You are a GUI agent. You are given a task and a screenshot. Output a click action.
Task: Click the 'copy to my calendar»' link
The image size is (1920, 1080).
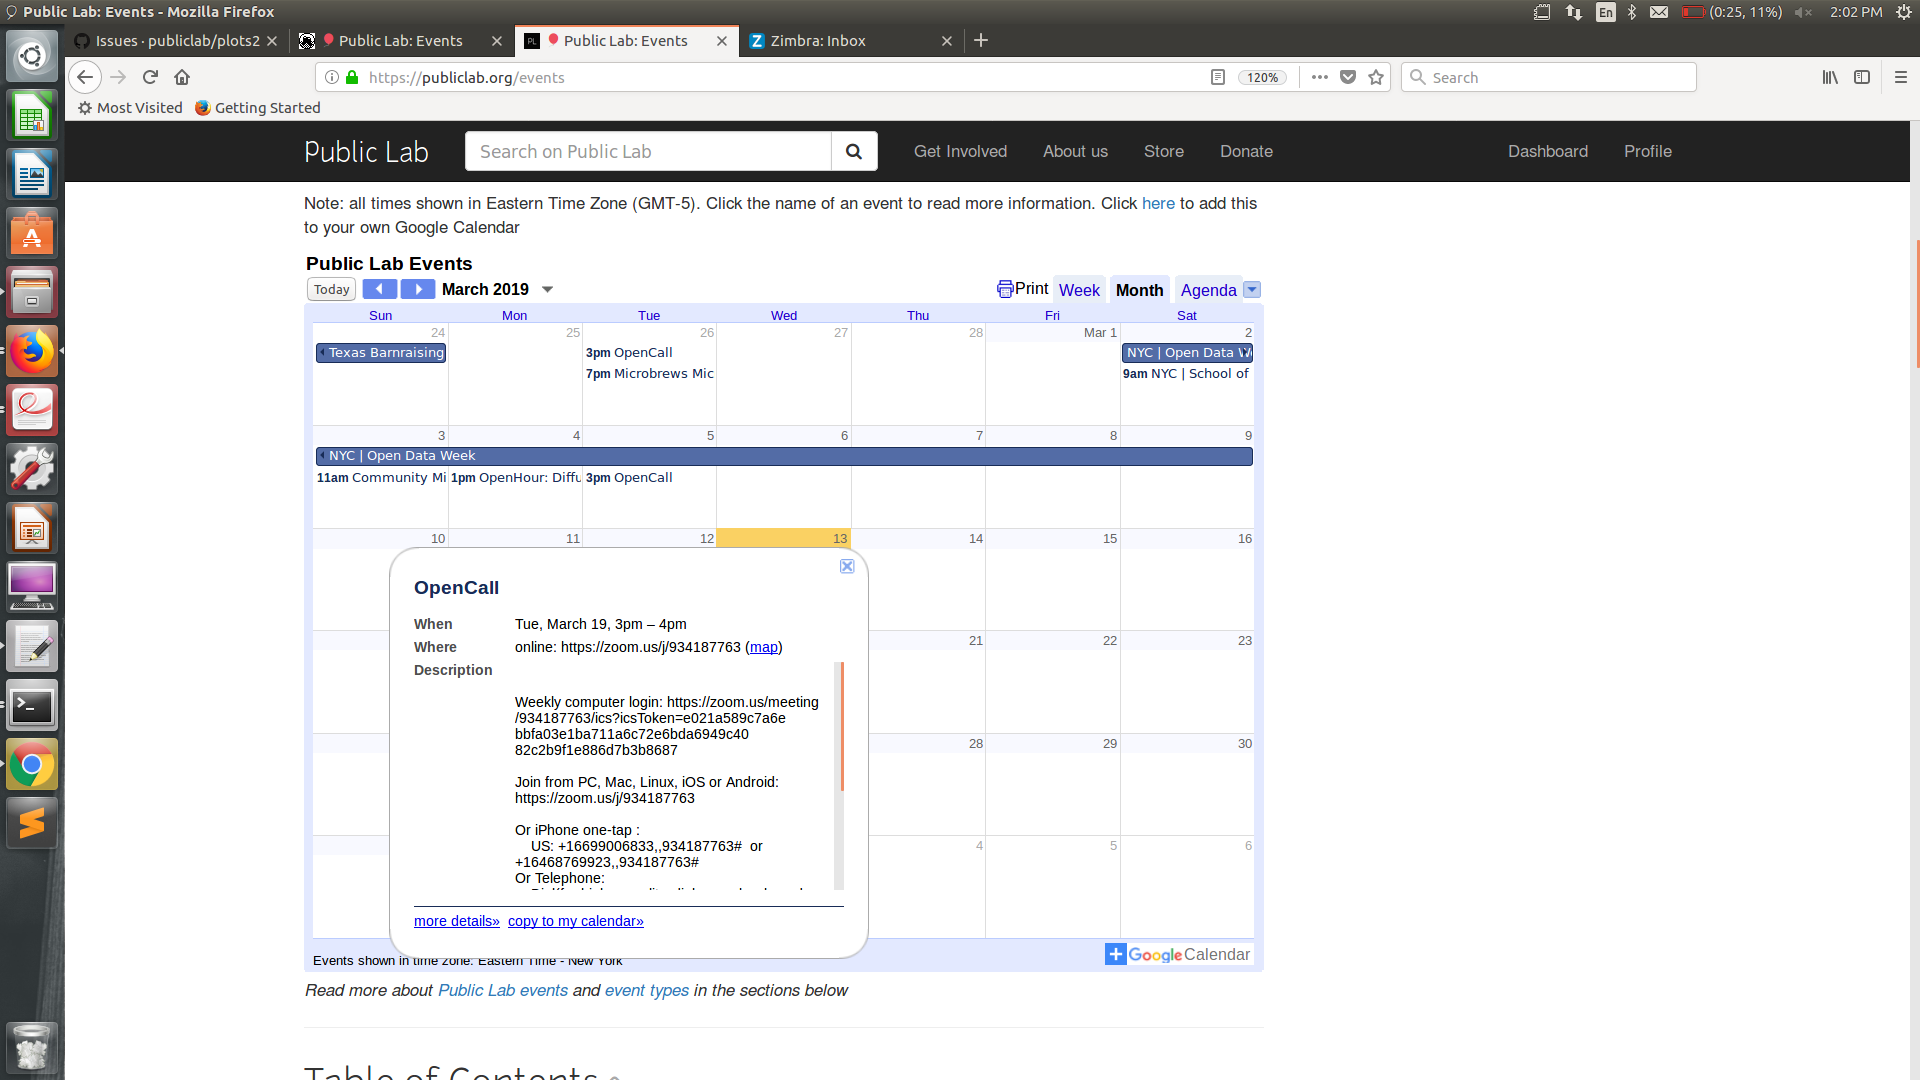pos(575,921)
